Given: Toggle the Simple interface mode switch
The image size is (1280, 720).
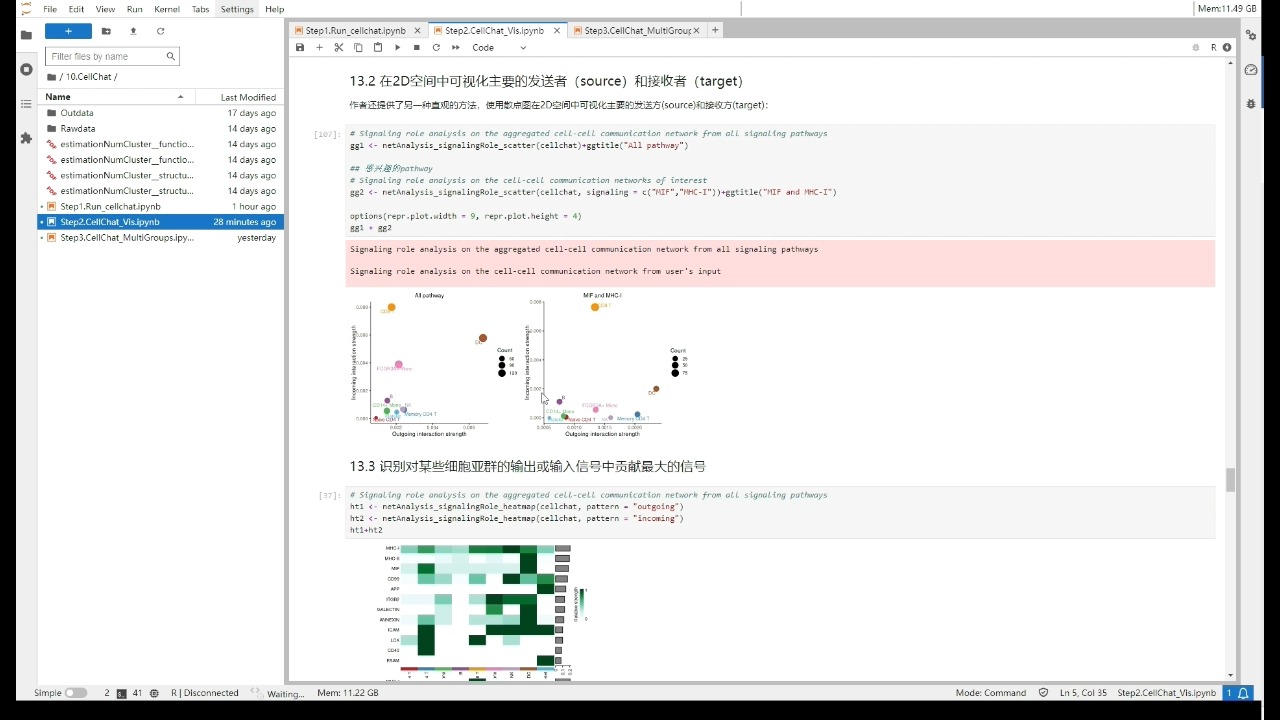Looking at the screenshot, I should [76, 693].
